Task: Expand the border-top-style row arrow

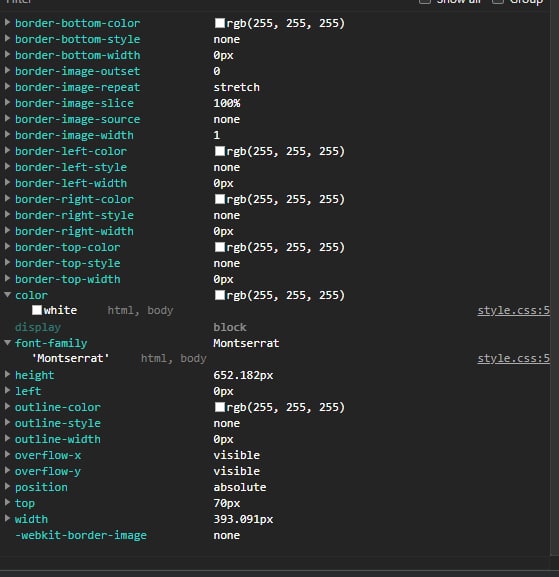Action: [x=7, y=262]
